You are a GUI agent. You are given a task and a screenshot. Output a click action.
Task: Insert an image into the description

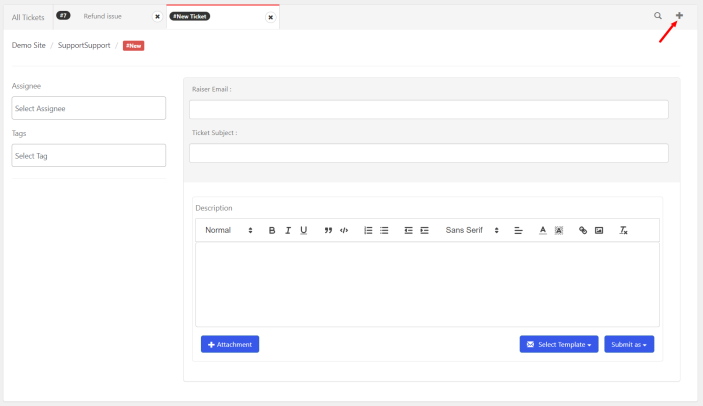(x=599, y=231)
